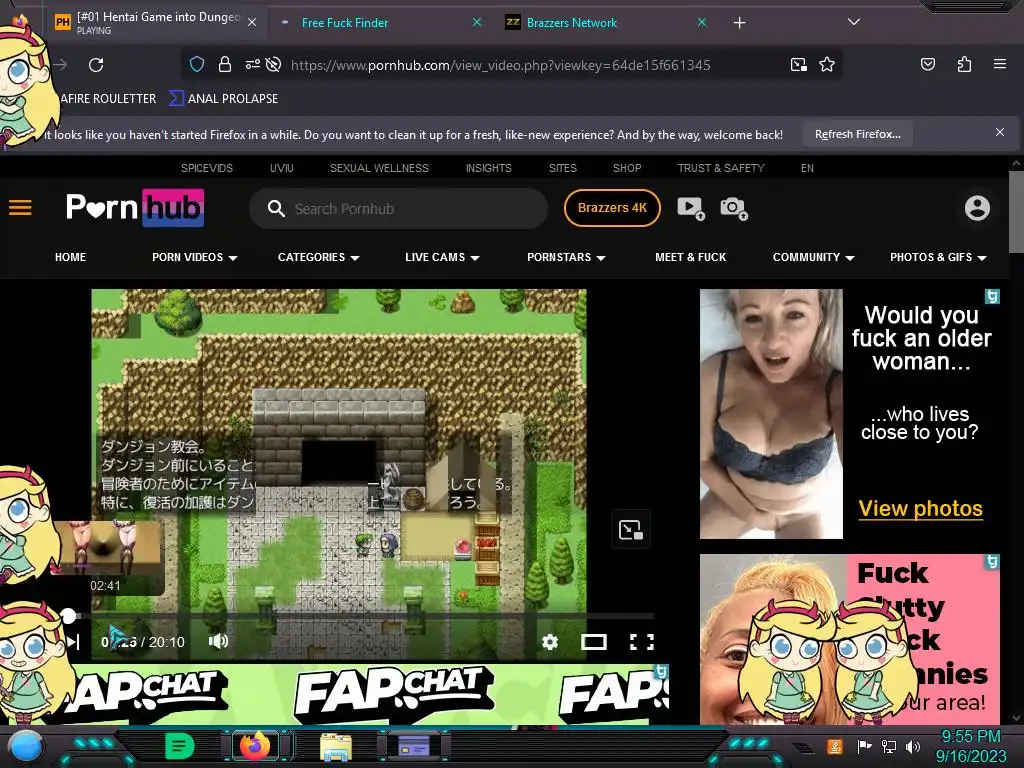The height and width of the screenshot is (768, 1024).
Task: Click the padlock site security icon
Action: pyautogui.click(x=225, y=64)
